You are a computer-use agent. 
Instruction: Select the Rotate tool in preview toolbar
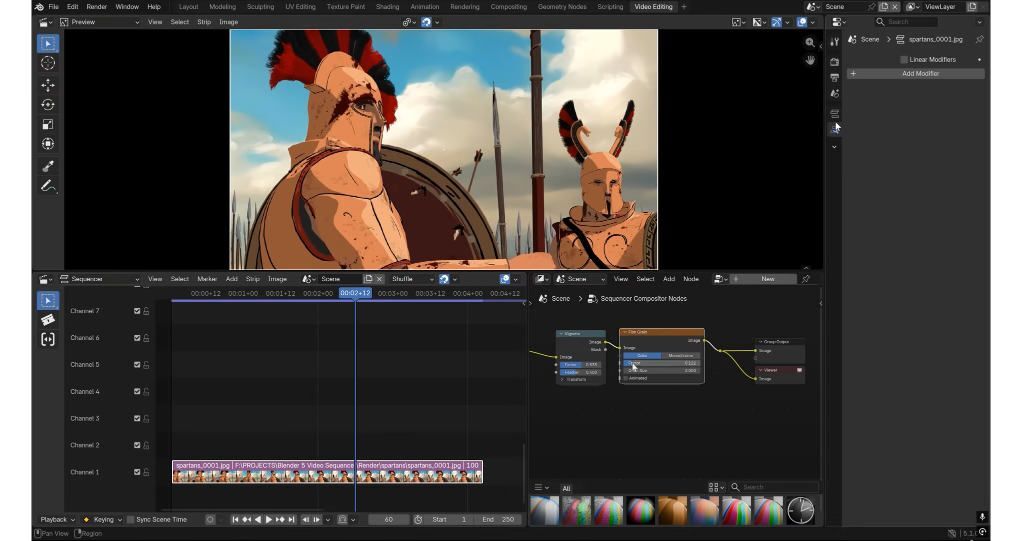[x=47, y=105]
